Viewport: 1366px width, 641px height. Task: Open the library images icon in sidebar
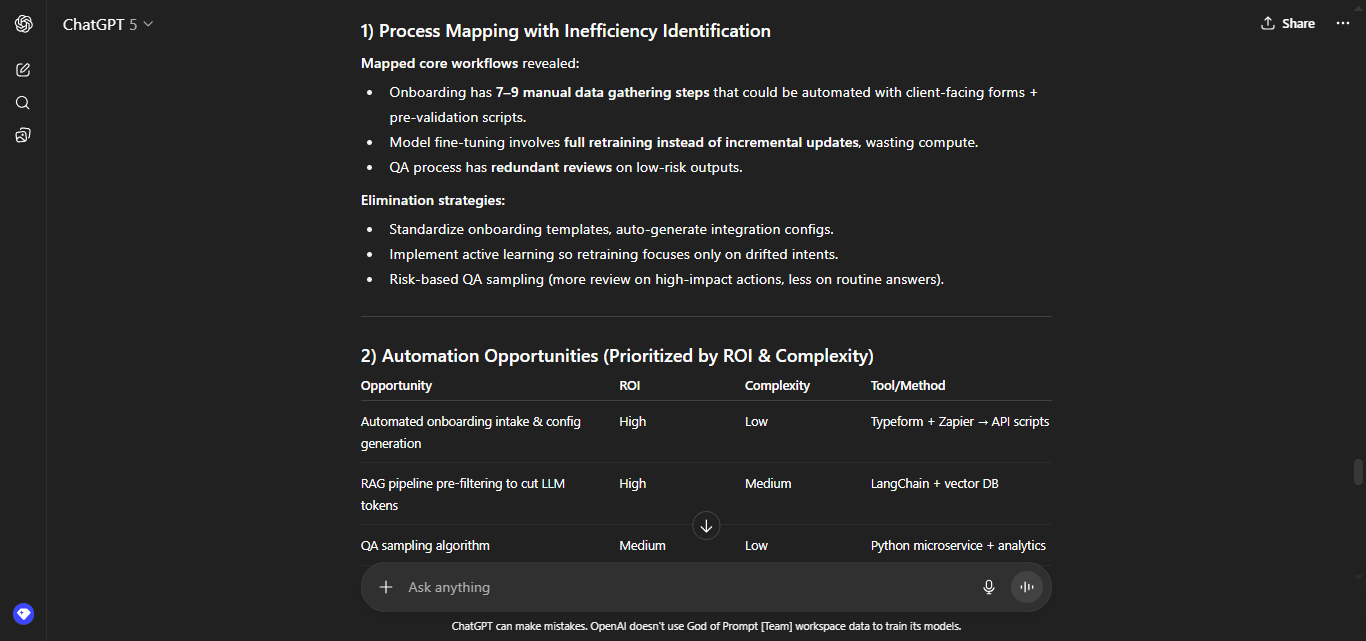point(23,135)
